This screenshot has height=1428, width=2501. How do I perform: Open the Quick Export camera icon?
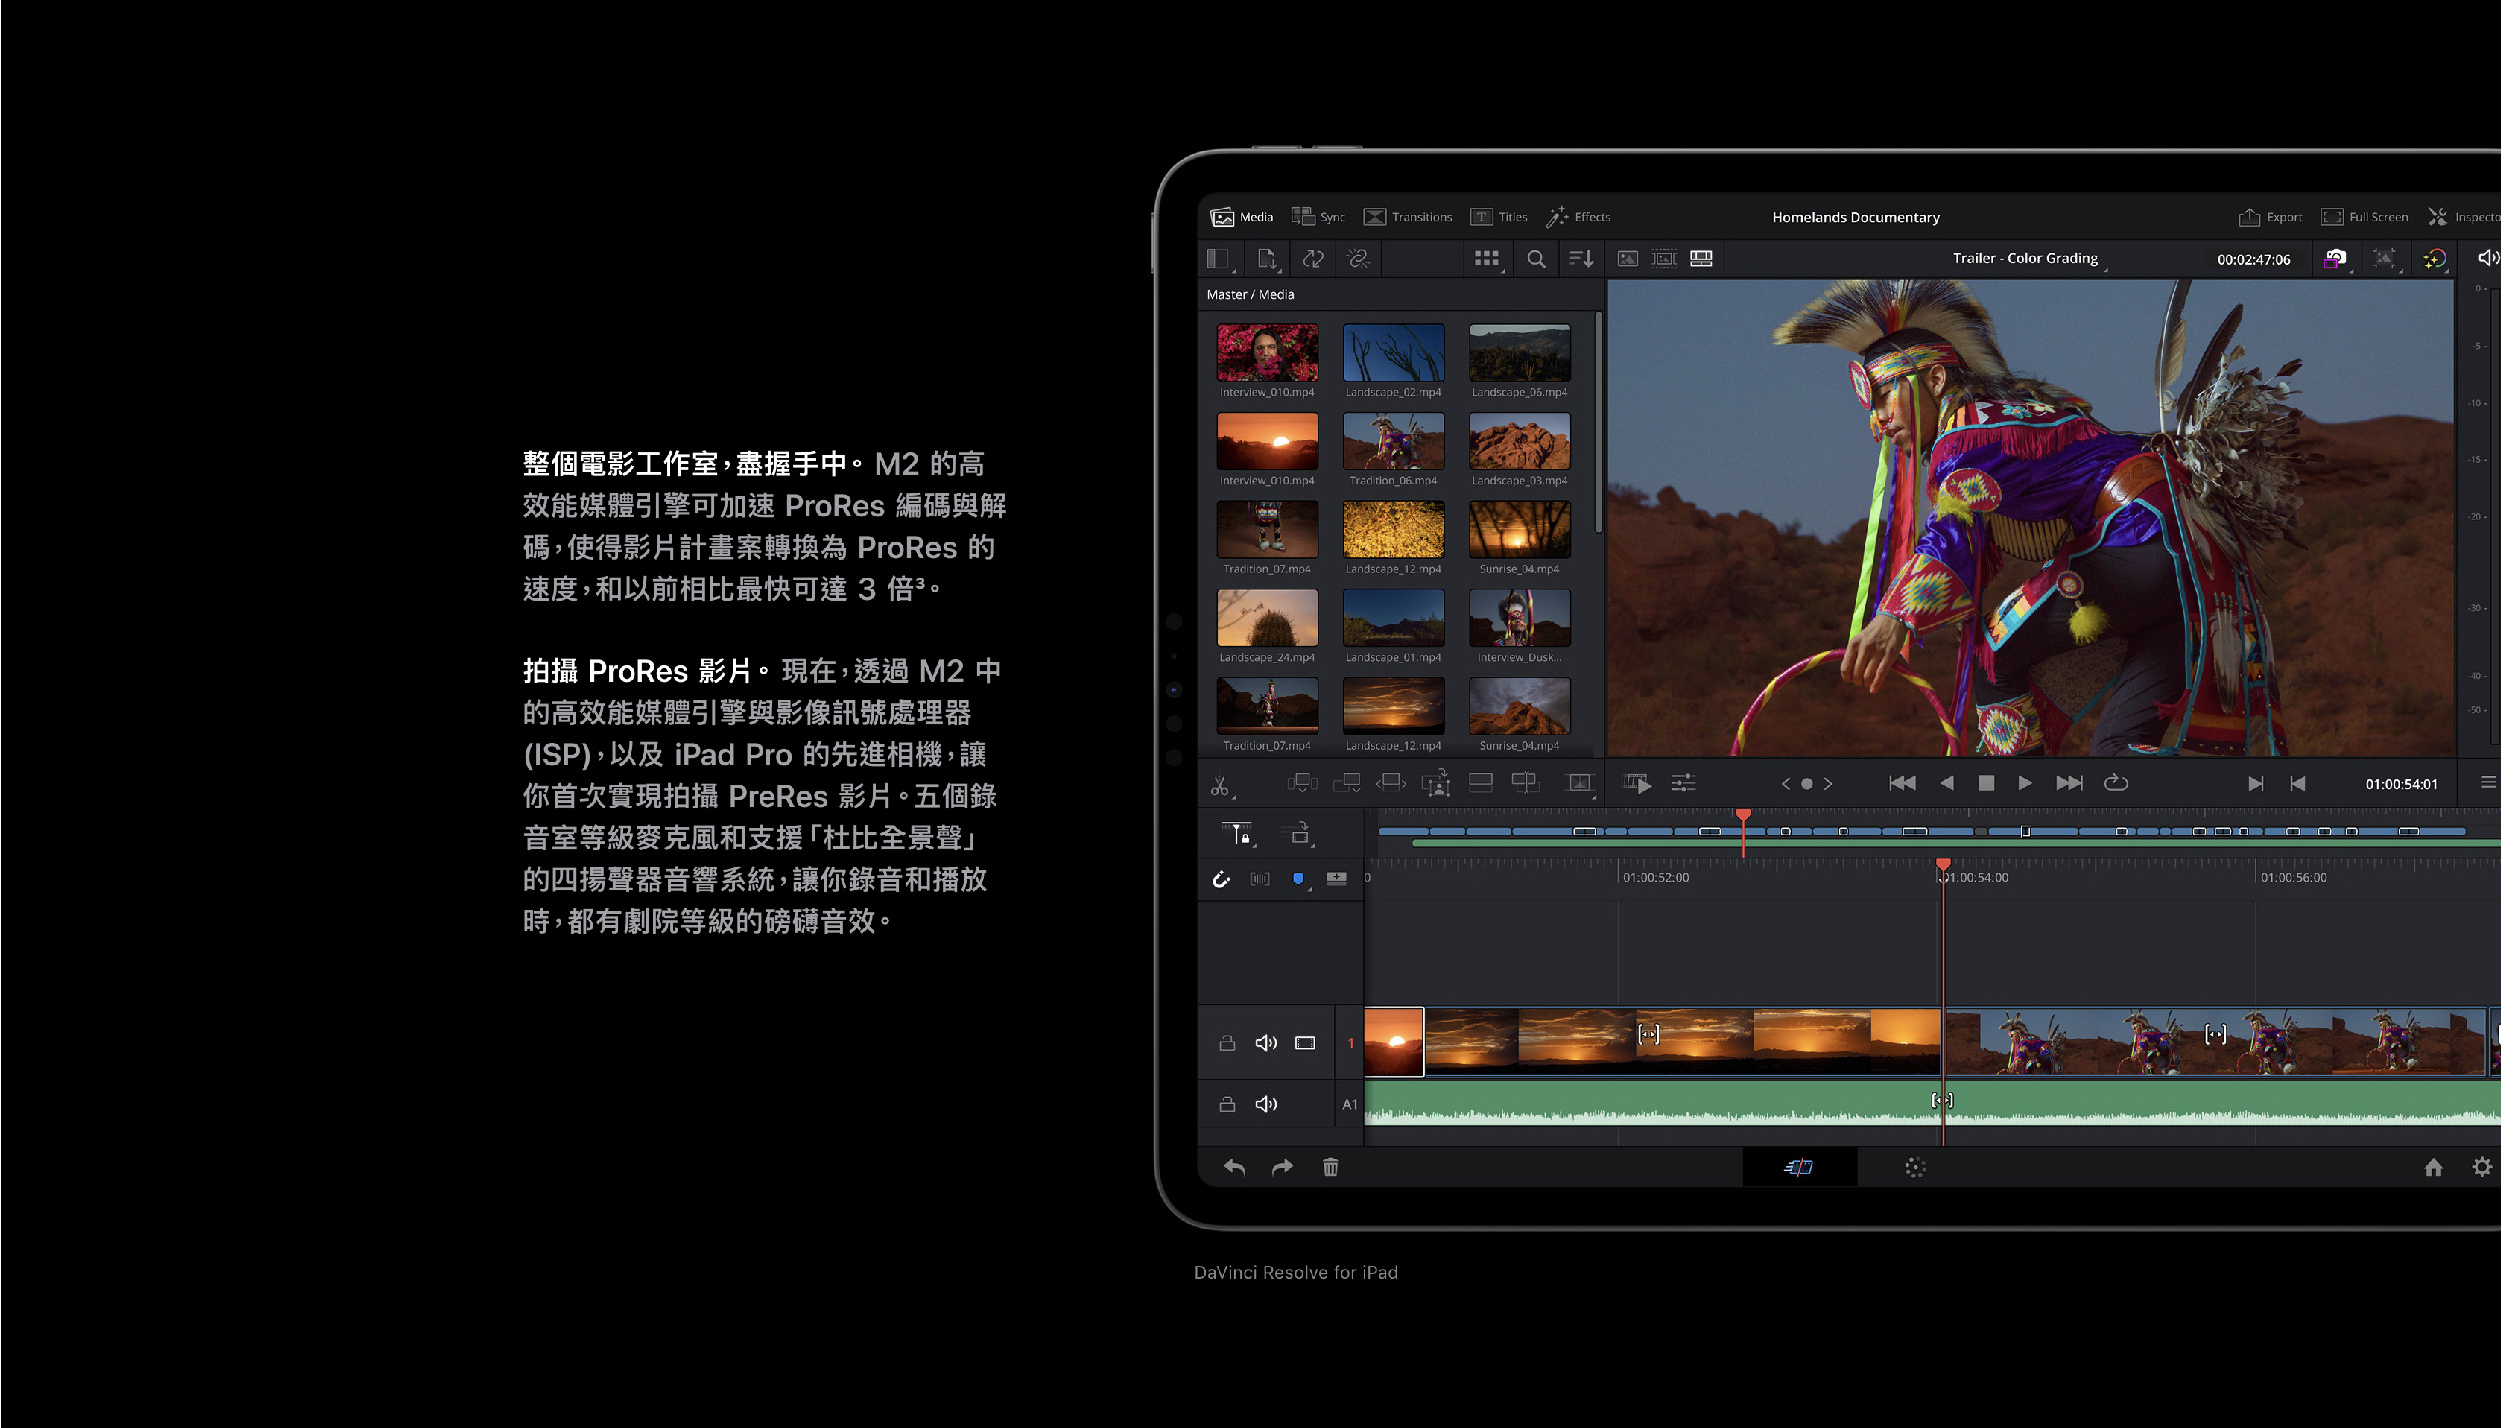(x=2336, y=259)
